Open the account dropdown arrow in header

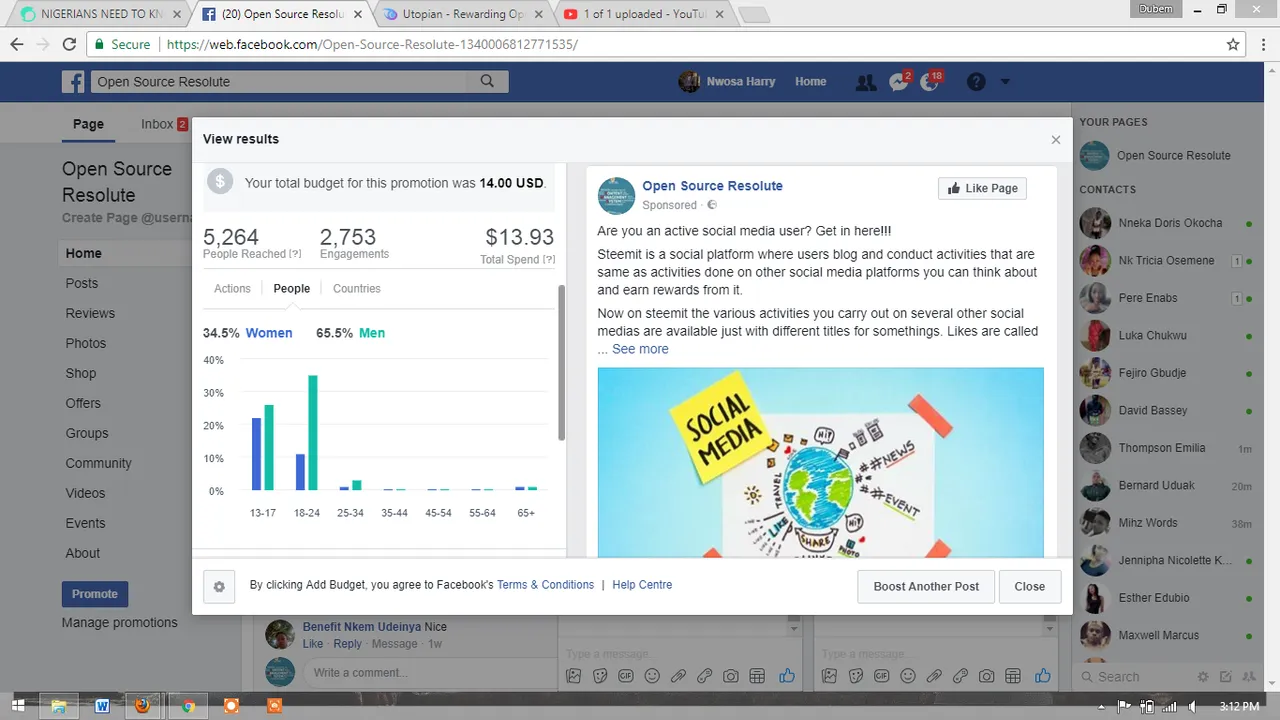click(1005, 82)
